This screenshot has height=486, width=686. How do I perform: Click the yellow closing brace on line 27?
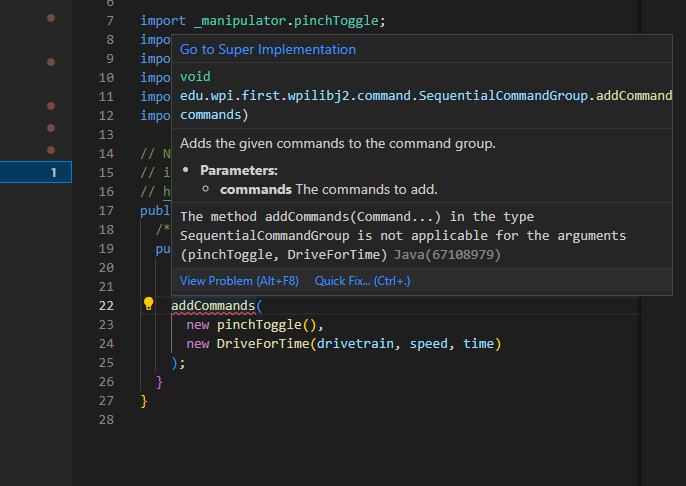click(x=144, y=401)
